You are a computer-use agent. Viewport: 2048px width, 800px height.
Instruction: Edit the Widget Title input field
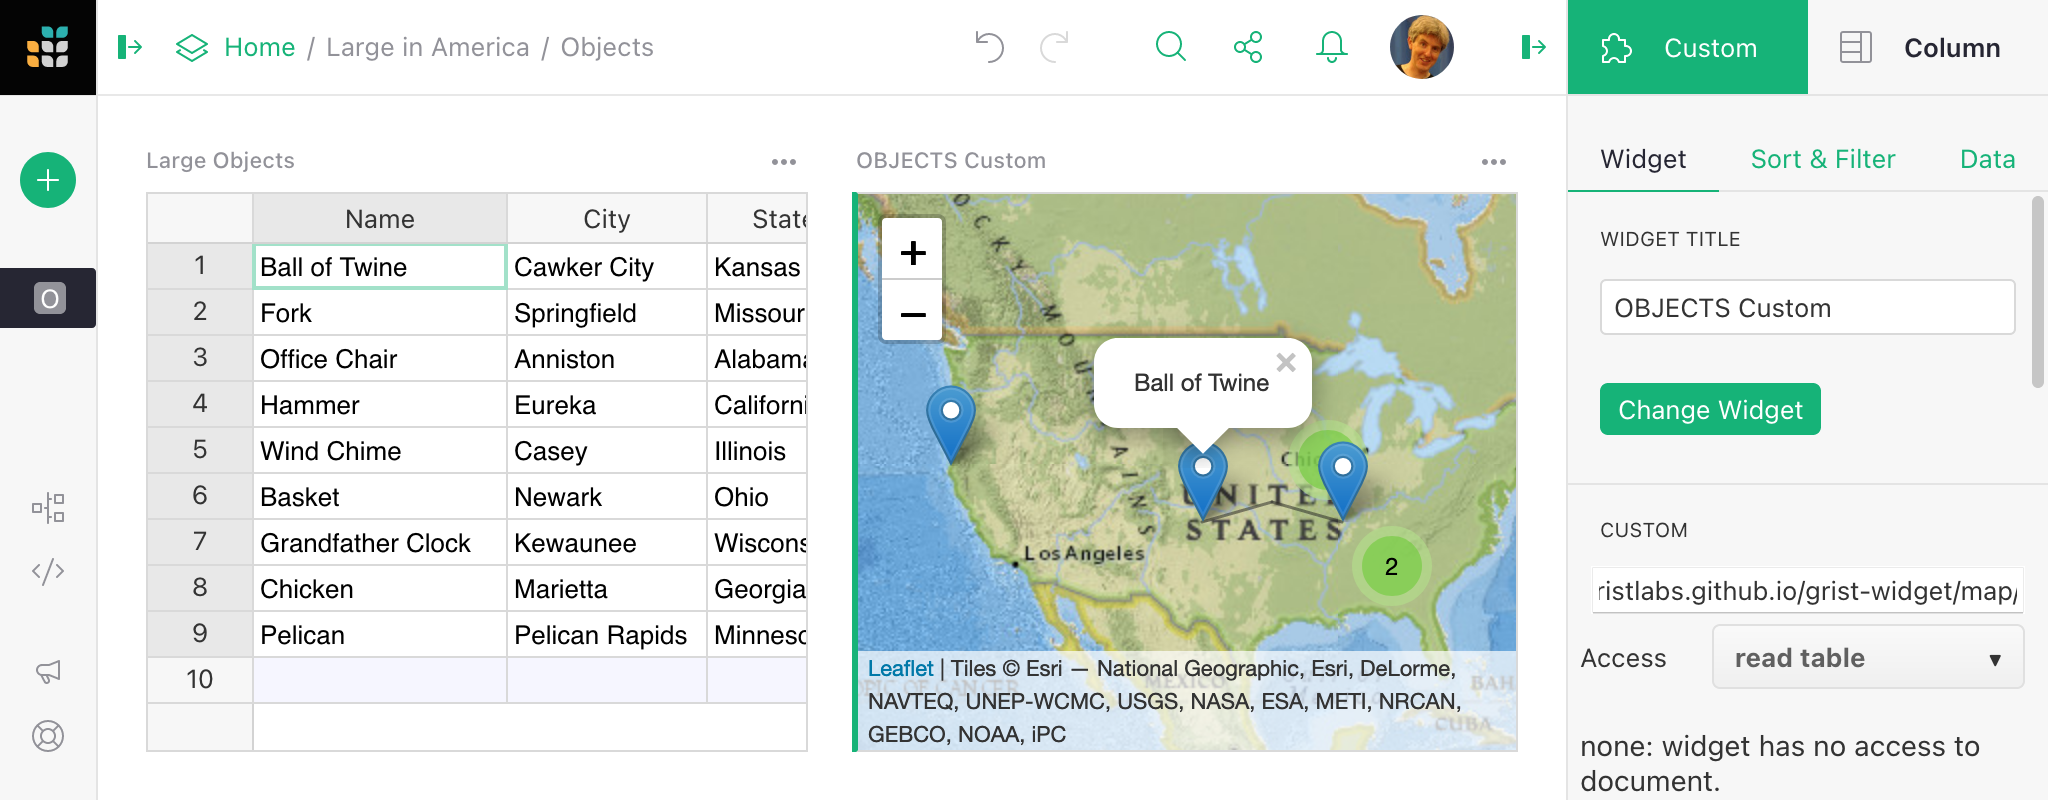tap(1807, 307)
